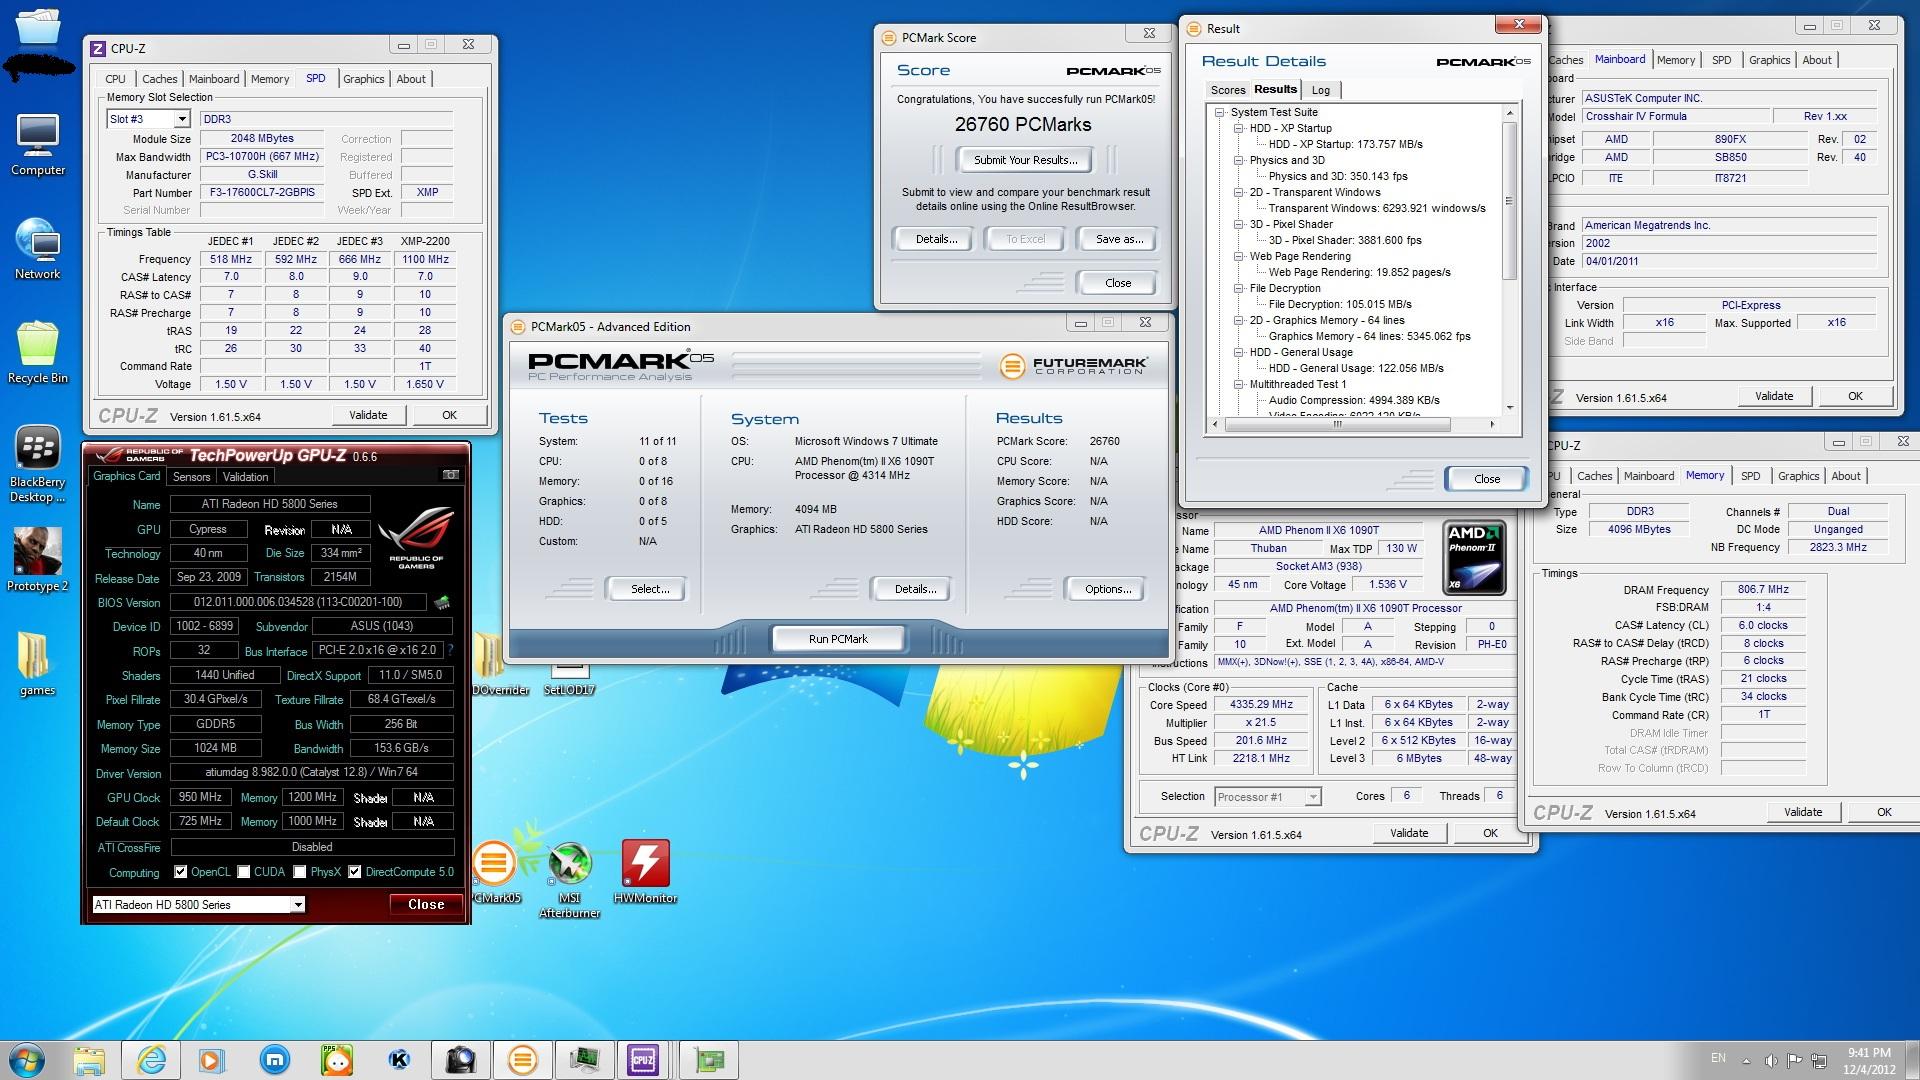This screenshot has width=1920, height=1080.
Task: Open the Windows Start button
Action: coord(27,1059)
